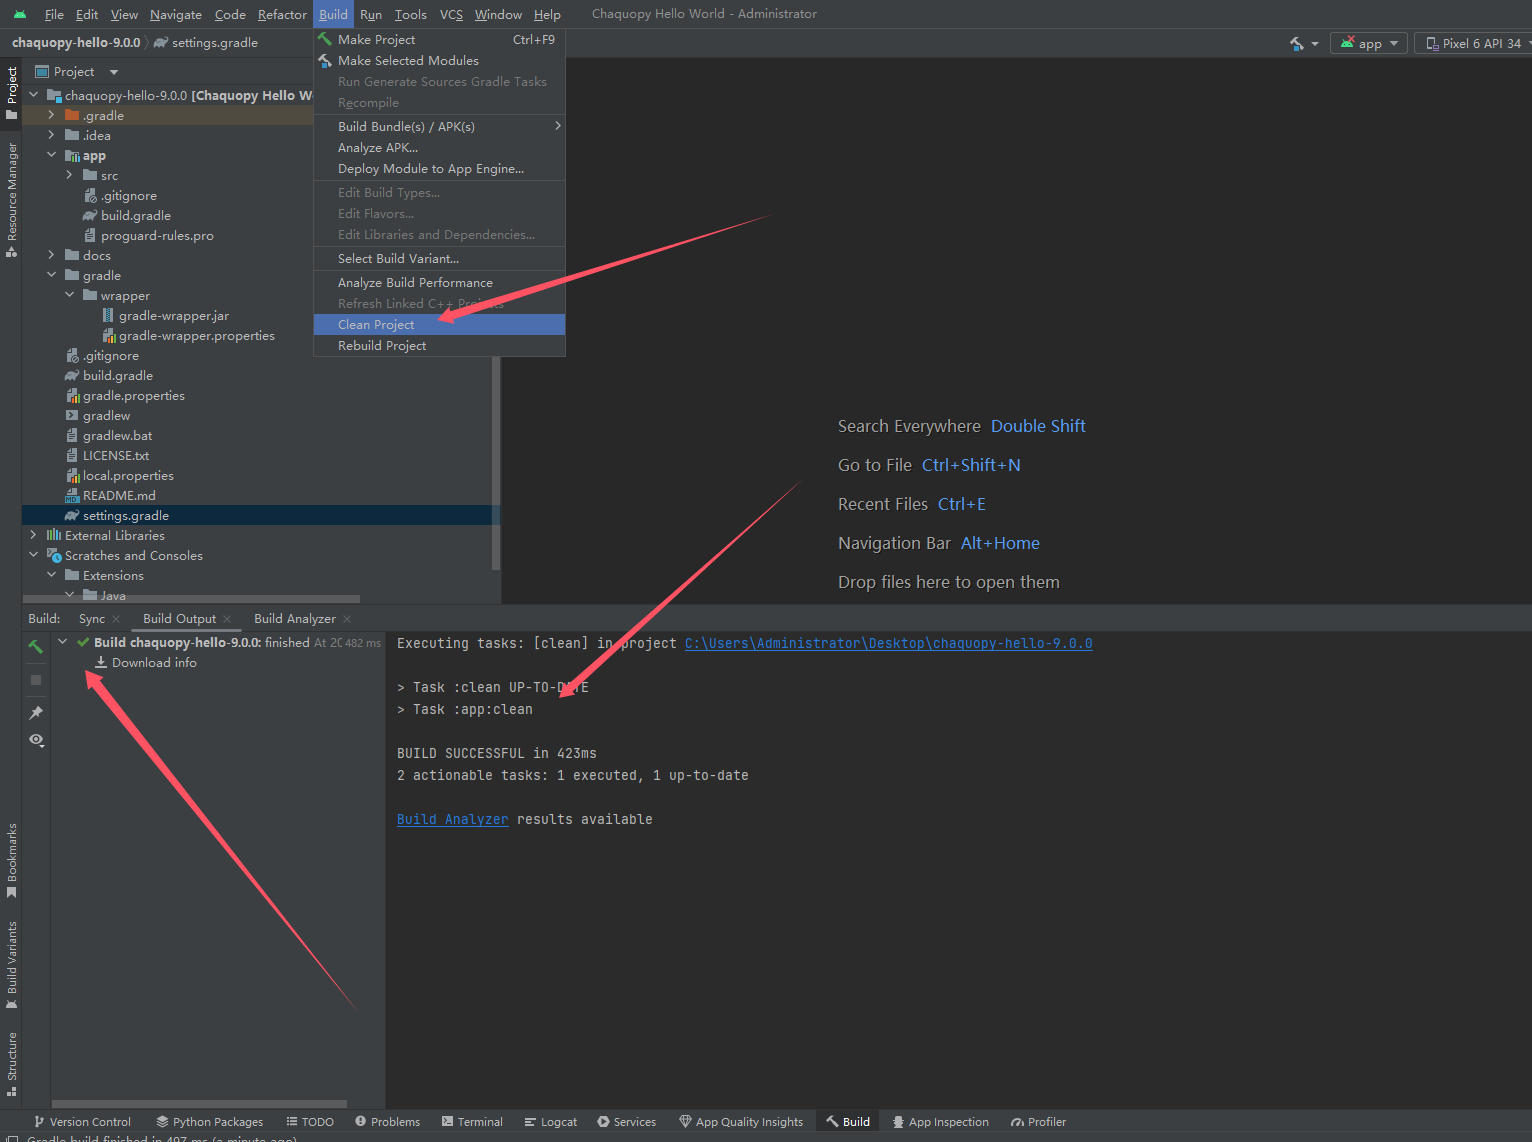The image size is (1532, 1142).
Task: Open the Terminal tool window
Action: tap(471, 1121)
